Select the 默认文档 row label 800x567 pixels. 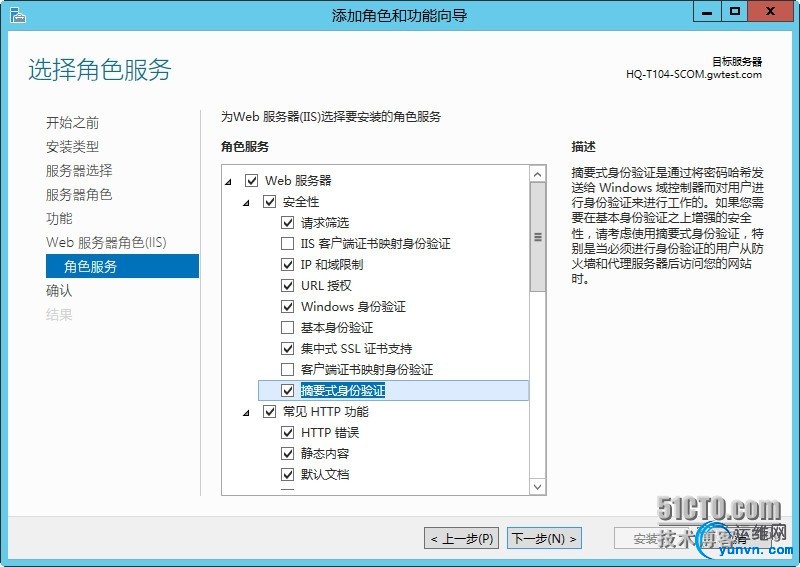coord(325,474)
